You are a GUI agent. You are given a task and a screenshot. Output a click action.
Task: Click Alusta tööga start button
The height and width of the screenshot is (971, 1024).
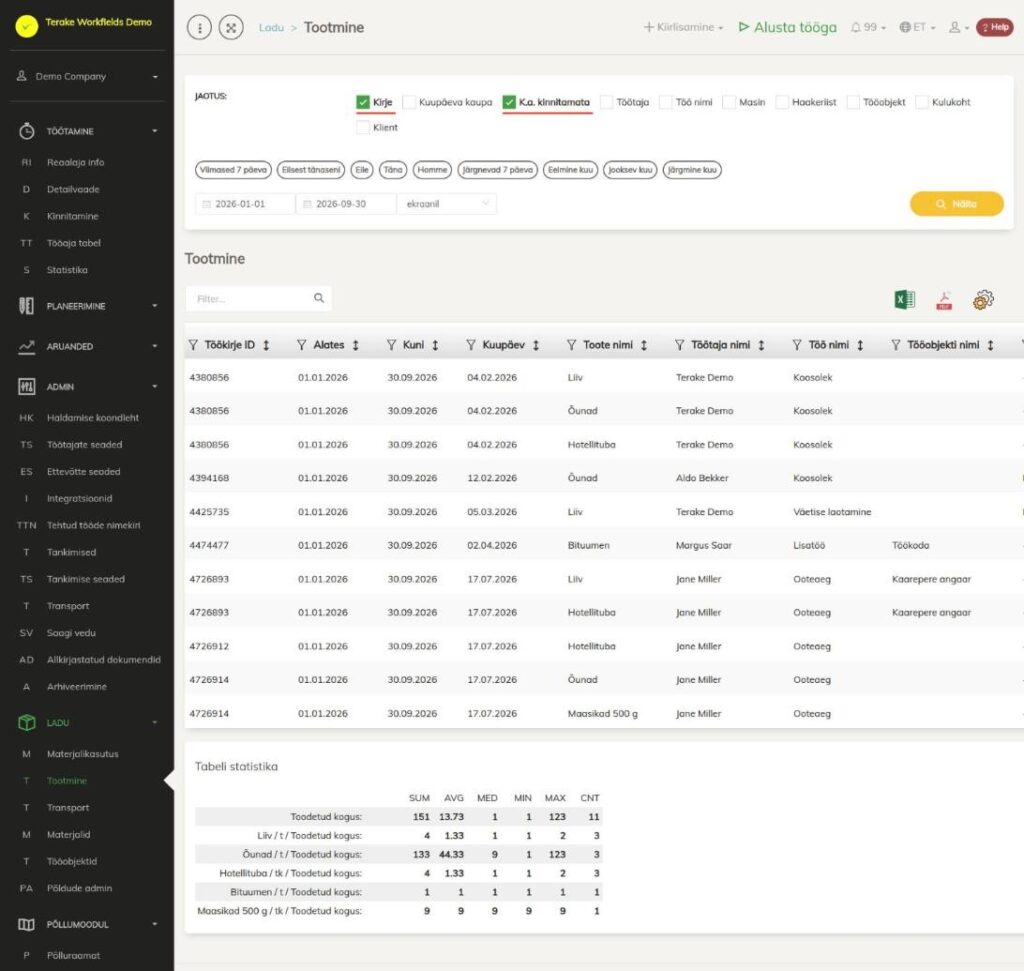[788, 27]
